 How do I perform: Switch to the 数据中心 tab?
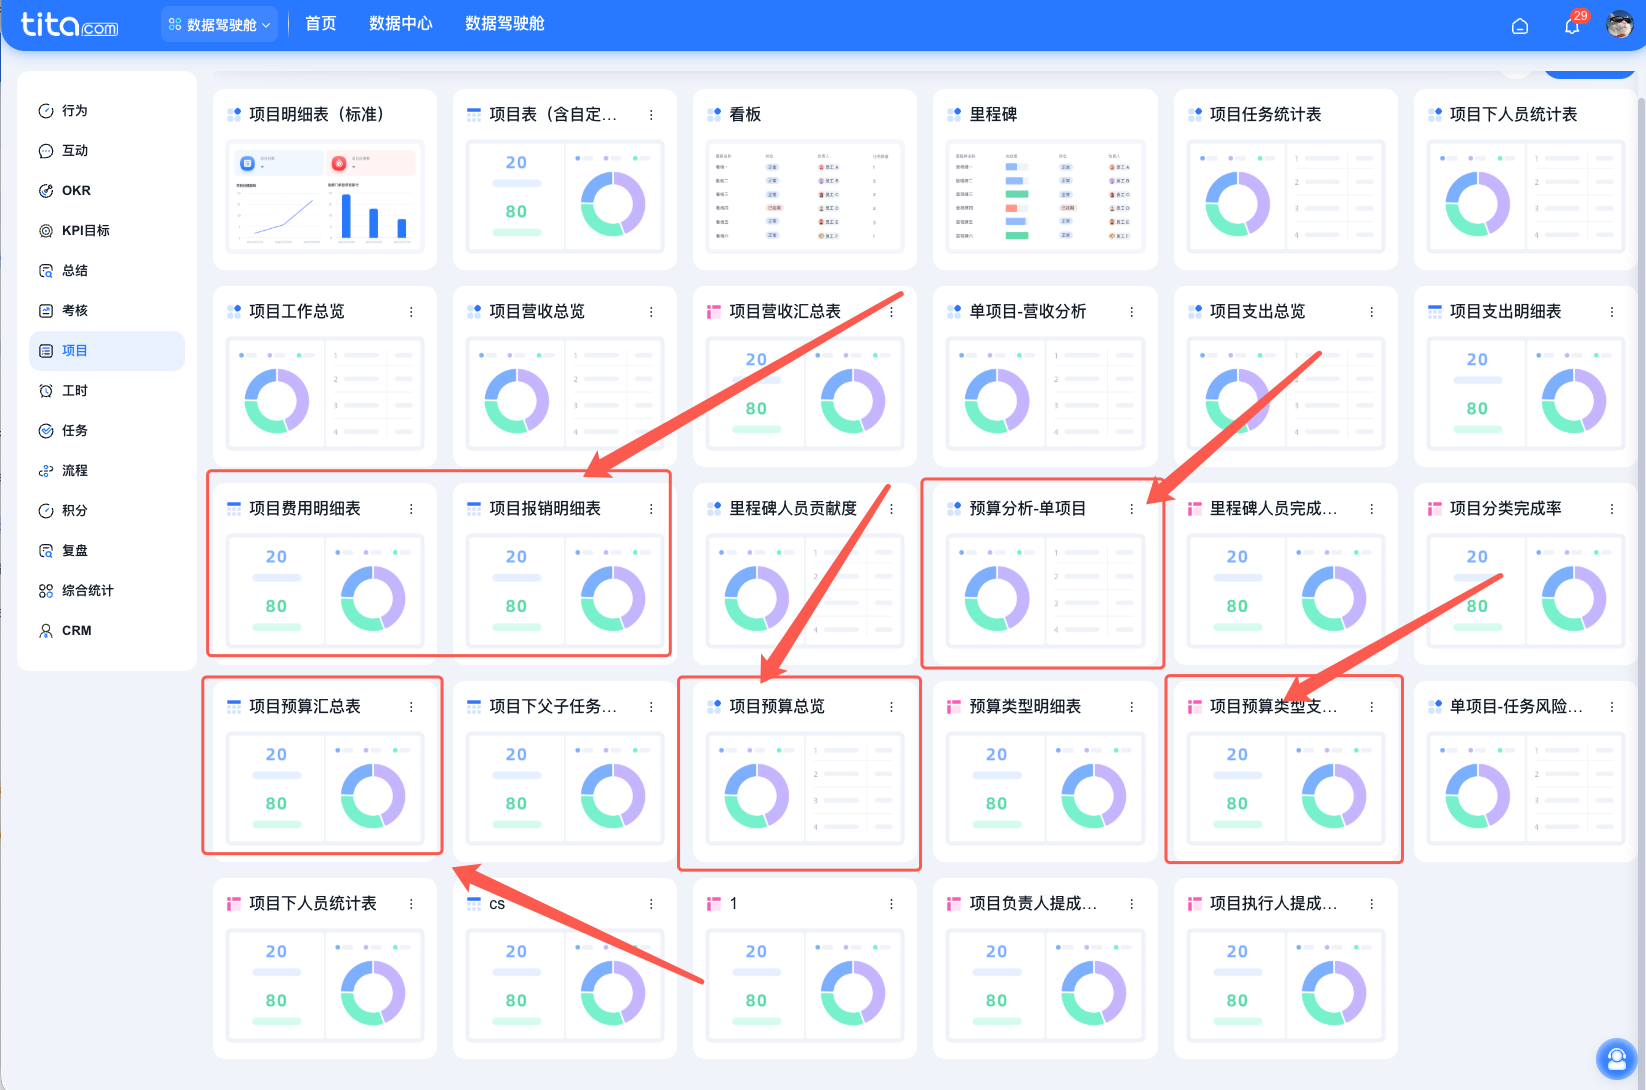pyautogui.click(x=401, y=24)
